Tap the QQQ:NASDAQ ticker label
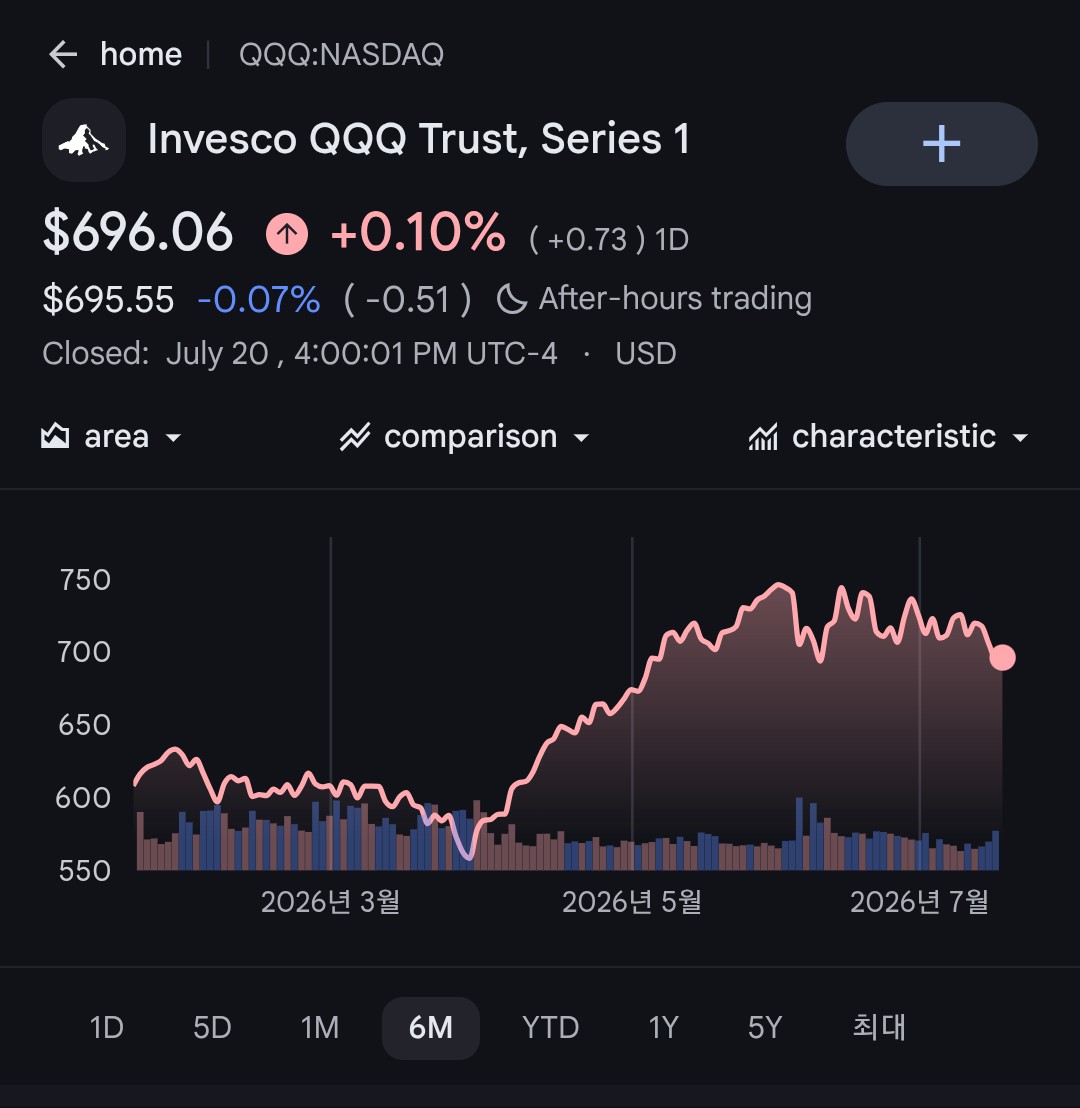 [x=341, y=54]
